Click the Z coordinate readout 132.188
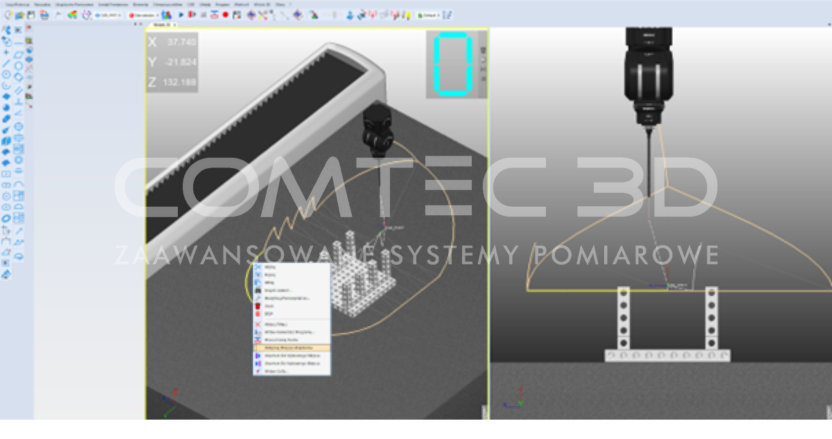 pyautogui.click(x=180, y=82)
